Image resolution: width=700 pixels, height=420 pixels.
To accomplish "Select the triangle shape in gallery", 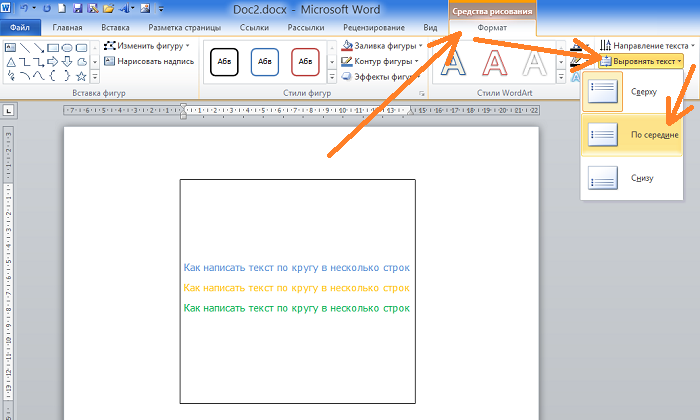I will 11,62.
